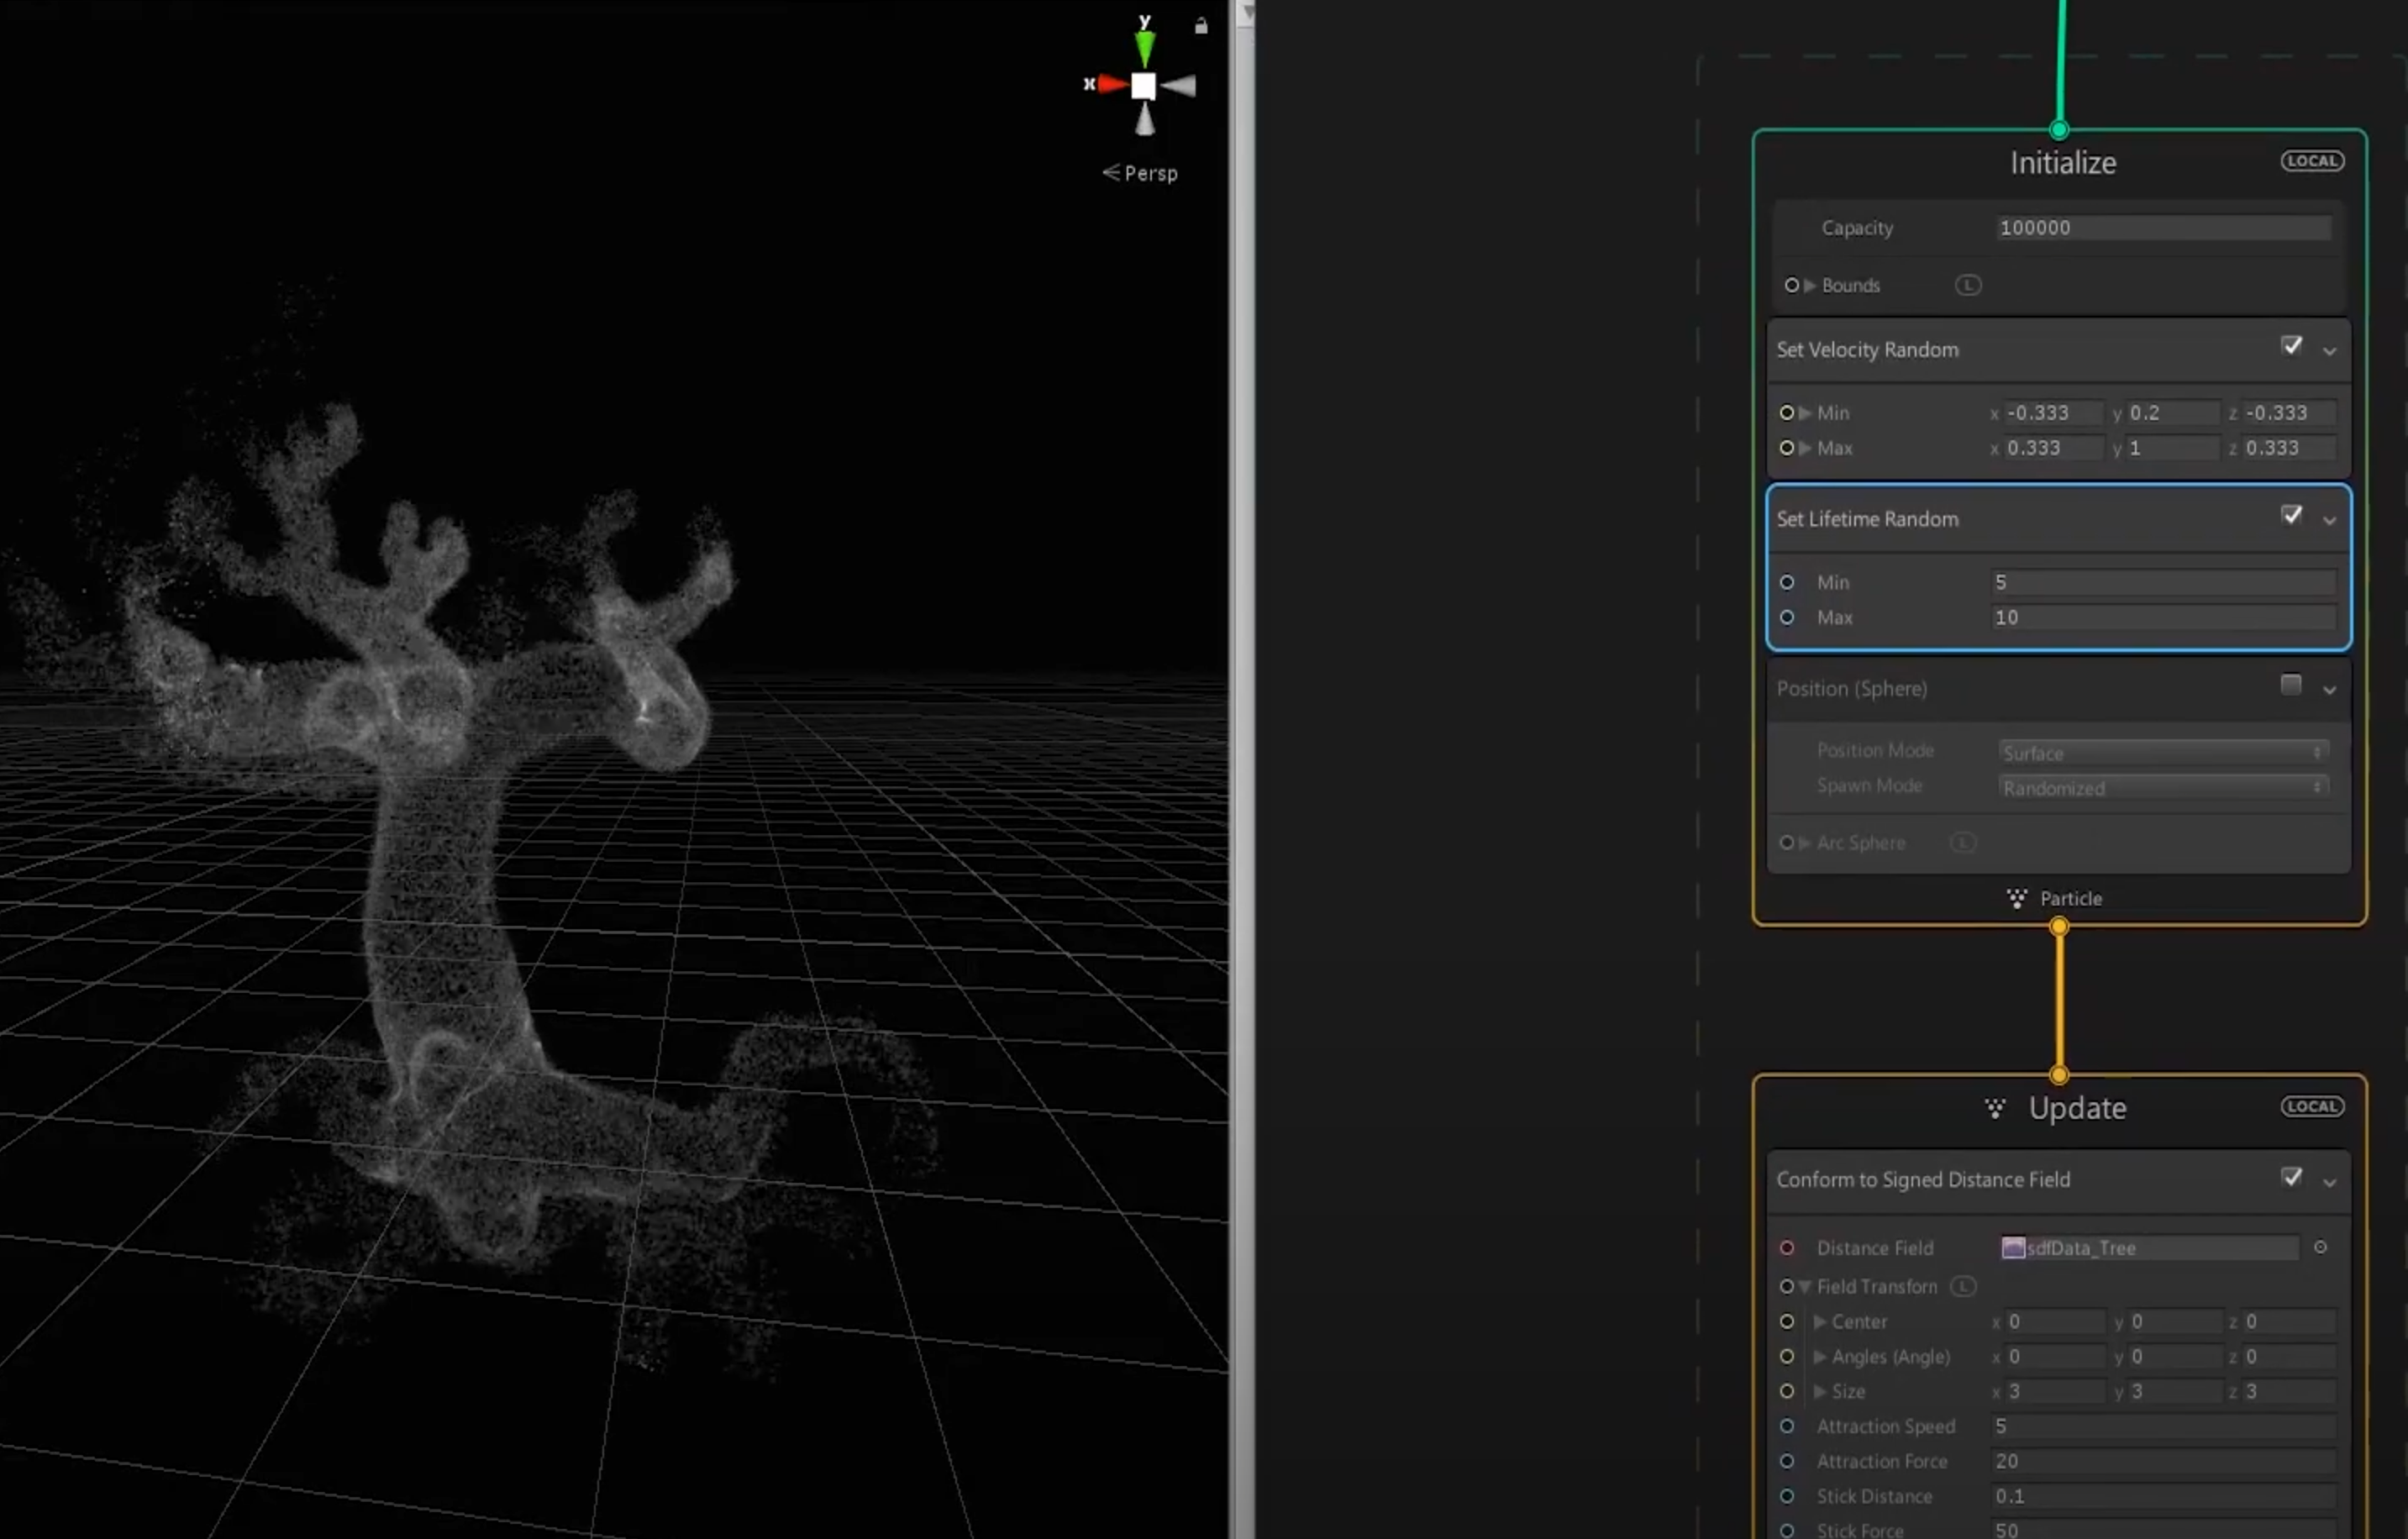Viewport: 2408px width, 1539px height.
Task: Expand the Bounds property foldout arrow
Action: (1810, 285)
